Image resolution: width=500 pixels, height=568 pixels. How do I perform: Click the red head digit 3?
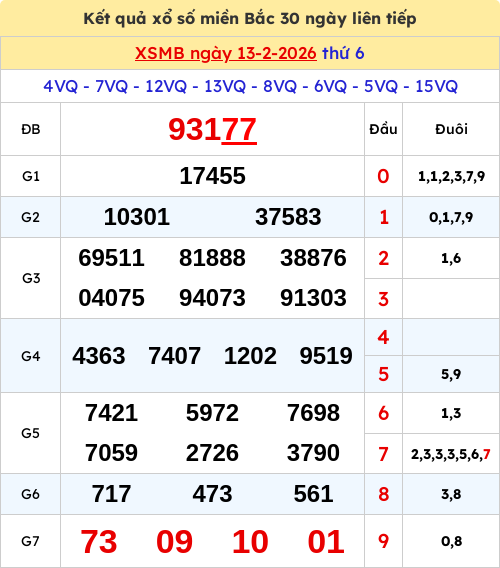tap(383, 299)
